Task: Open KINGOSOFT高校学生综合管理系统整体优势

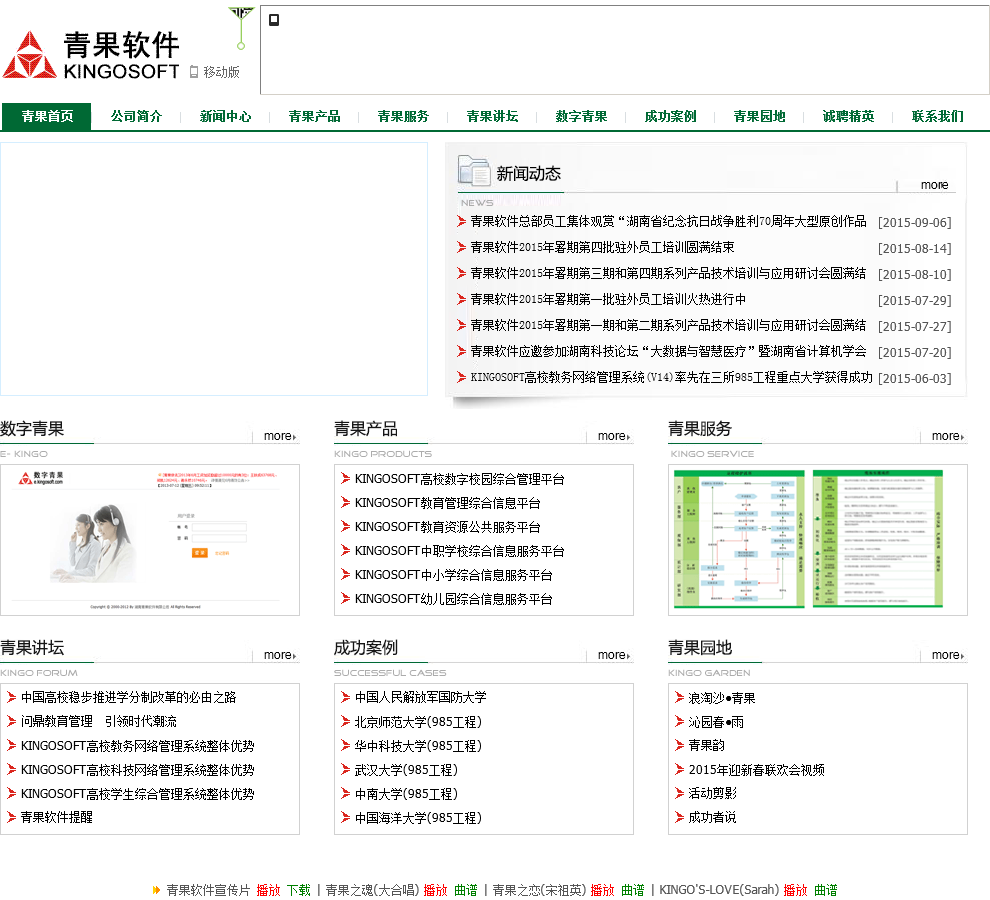Action: coord(138,794)
